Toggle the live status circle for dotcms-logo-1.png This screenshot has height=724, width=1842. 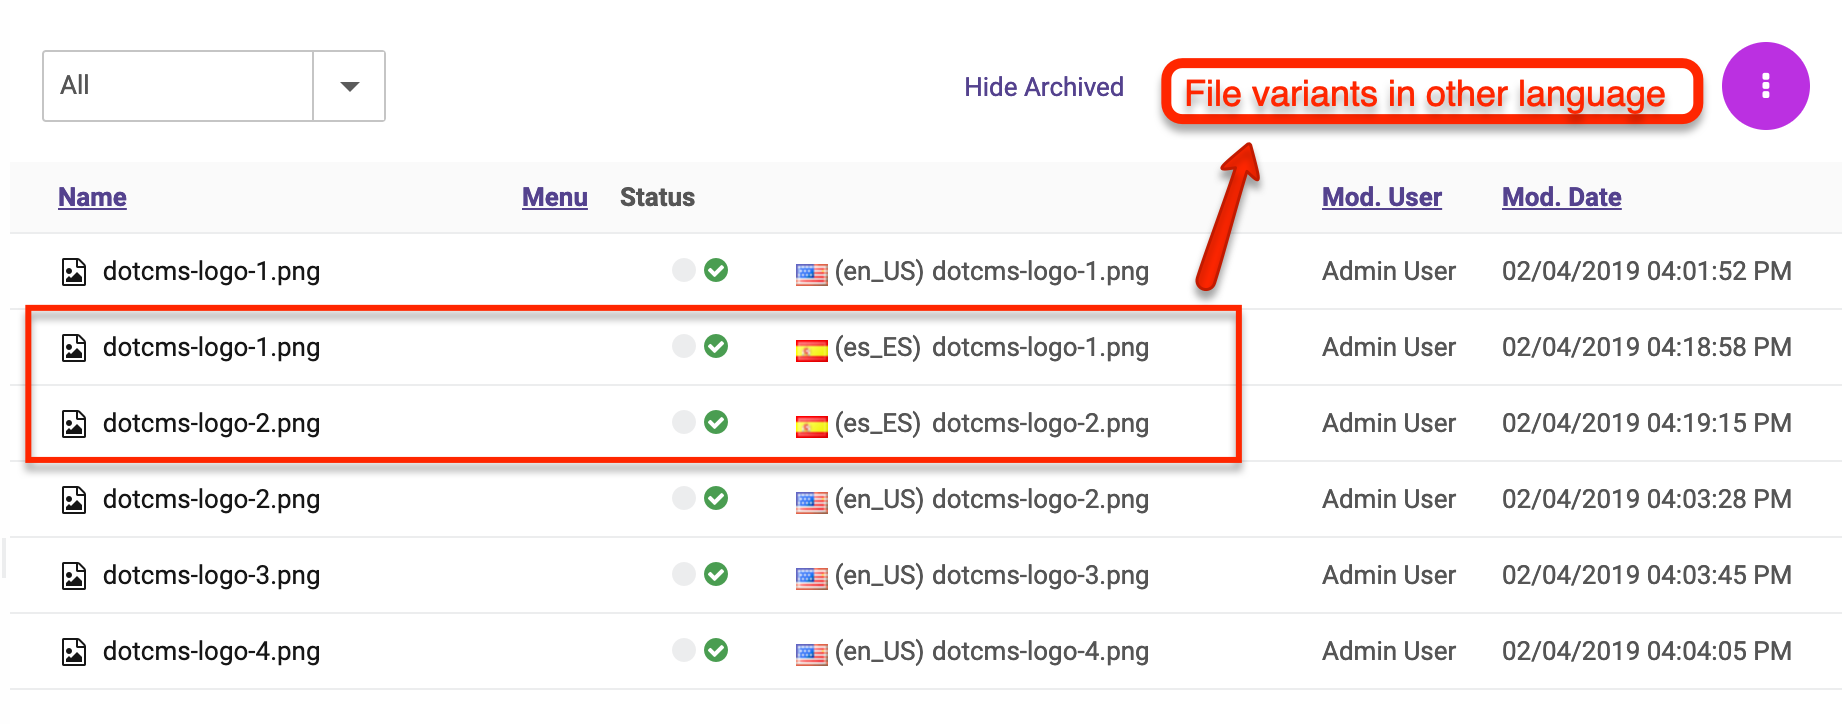click(x=683, y=270)
